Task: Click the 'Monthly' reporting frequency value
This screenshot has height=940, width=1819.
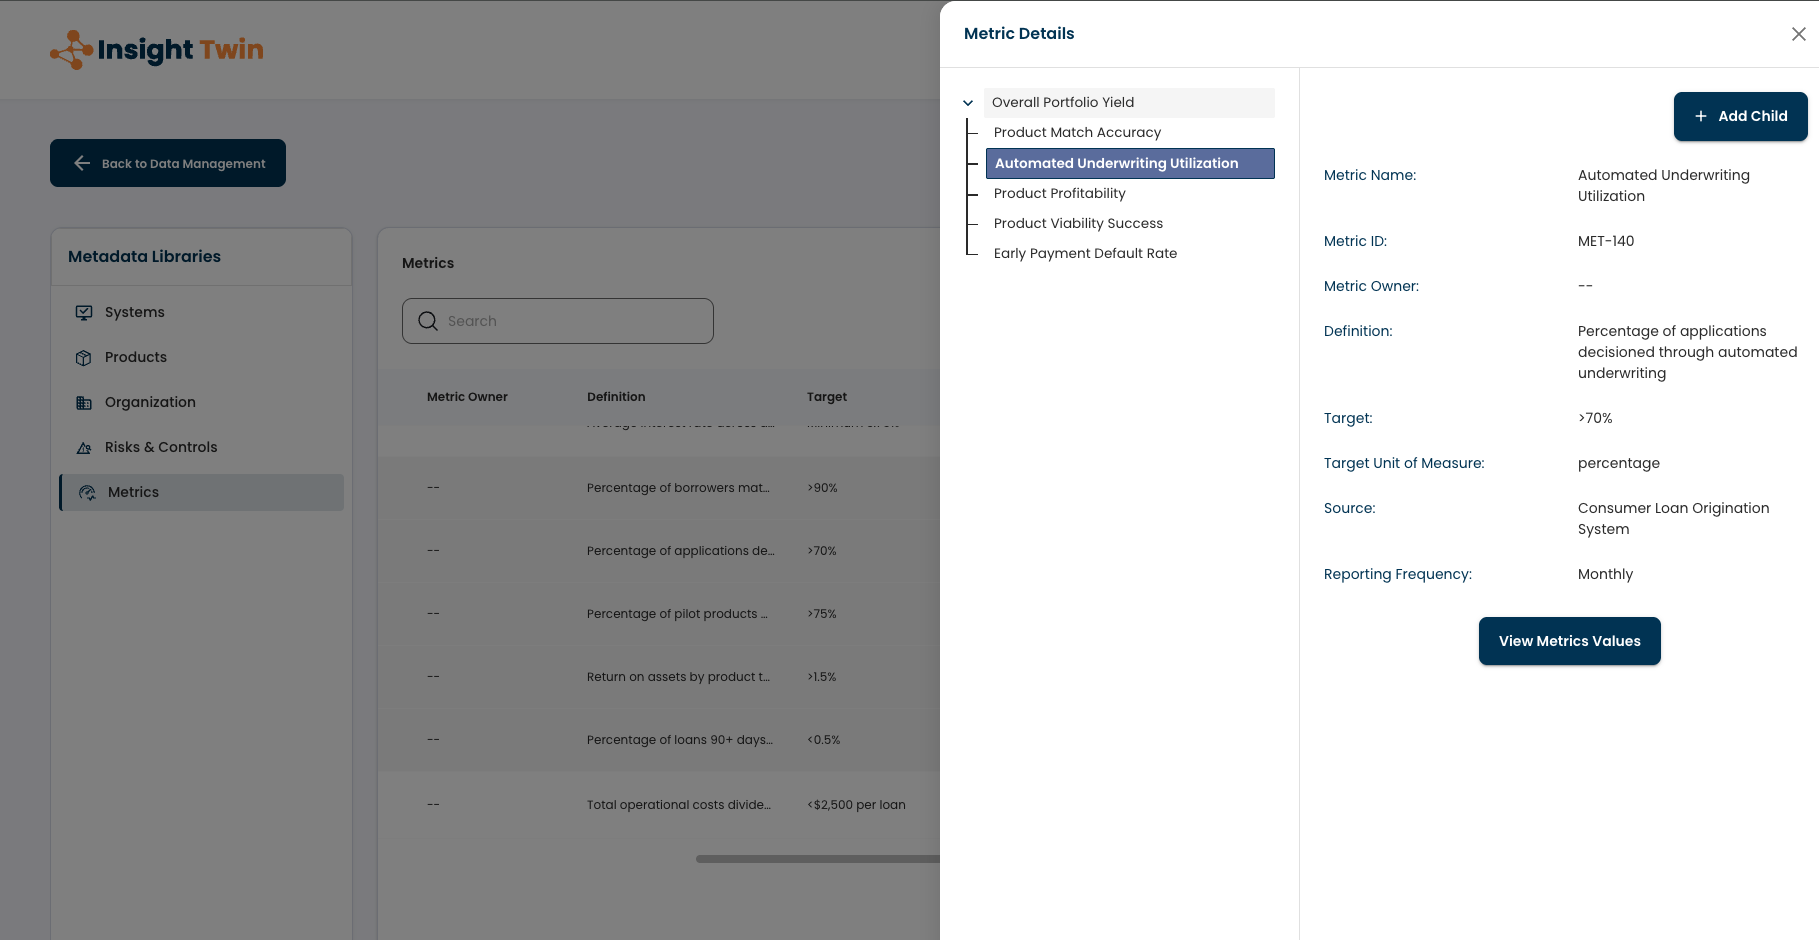Action: (x=1605, y=575)
